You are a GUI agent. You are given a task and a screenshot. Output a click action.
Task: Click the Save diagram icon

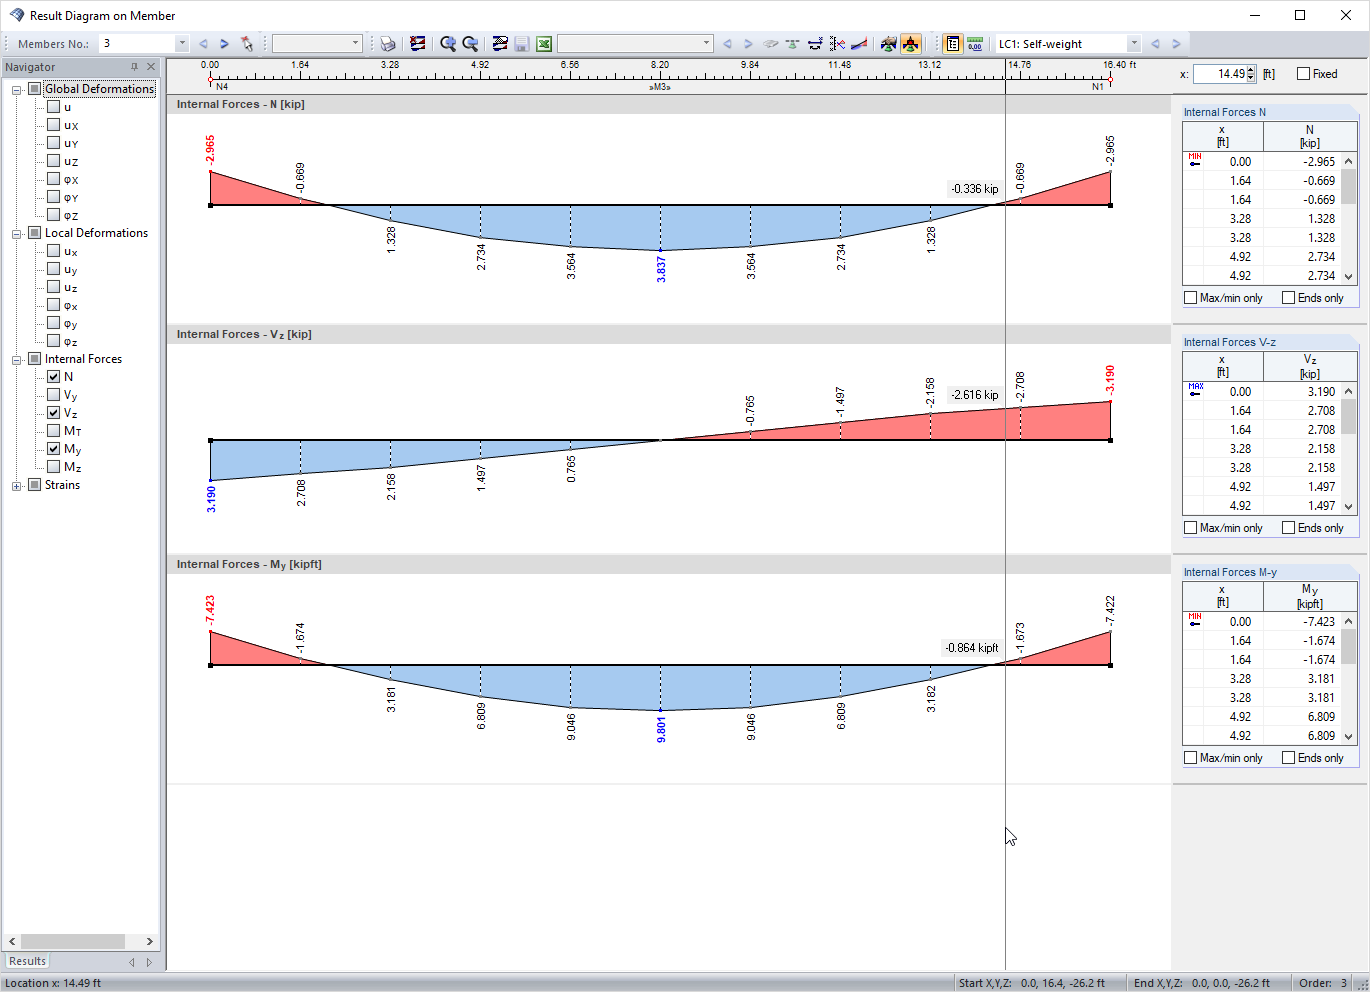coord(521,44)
